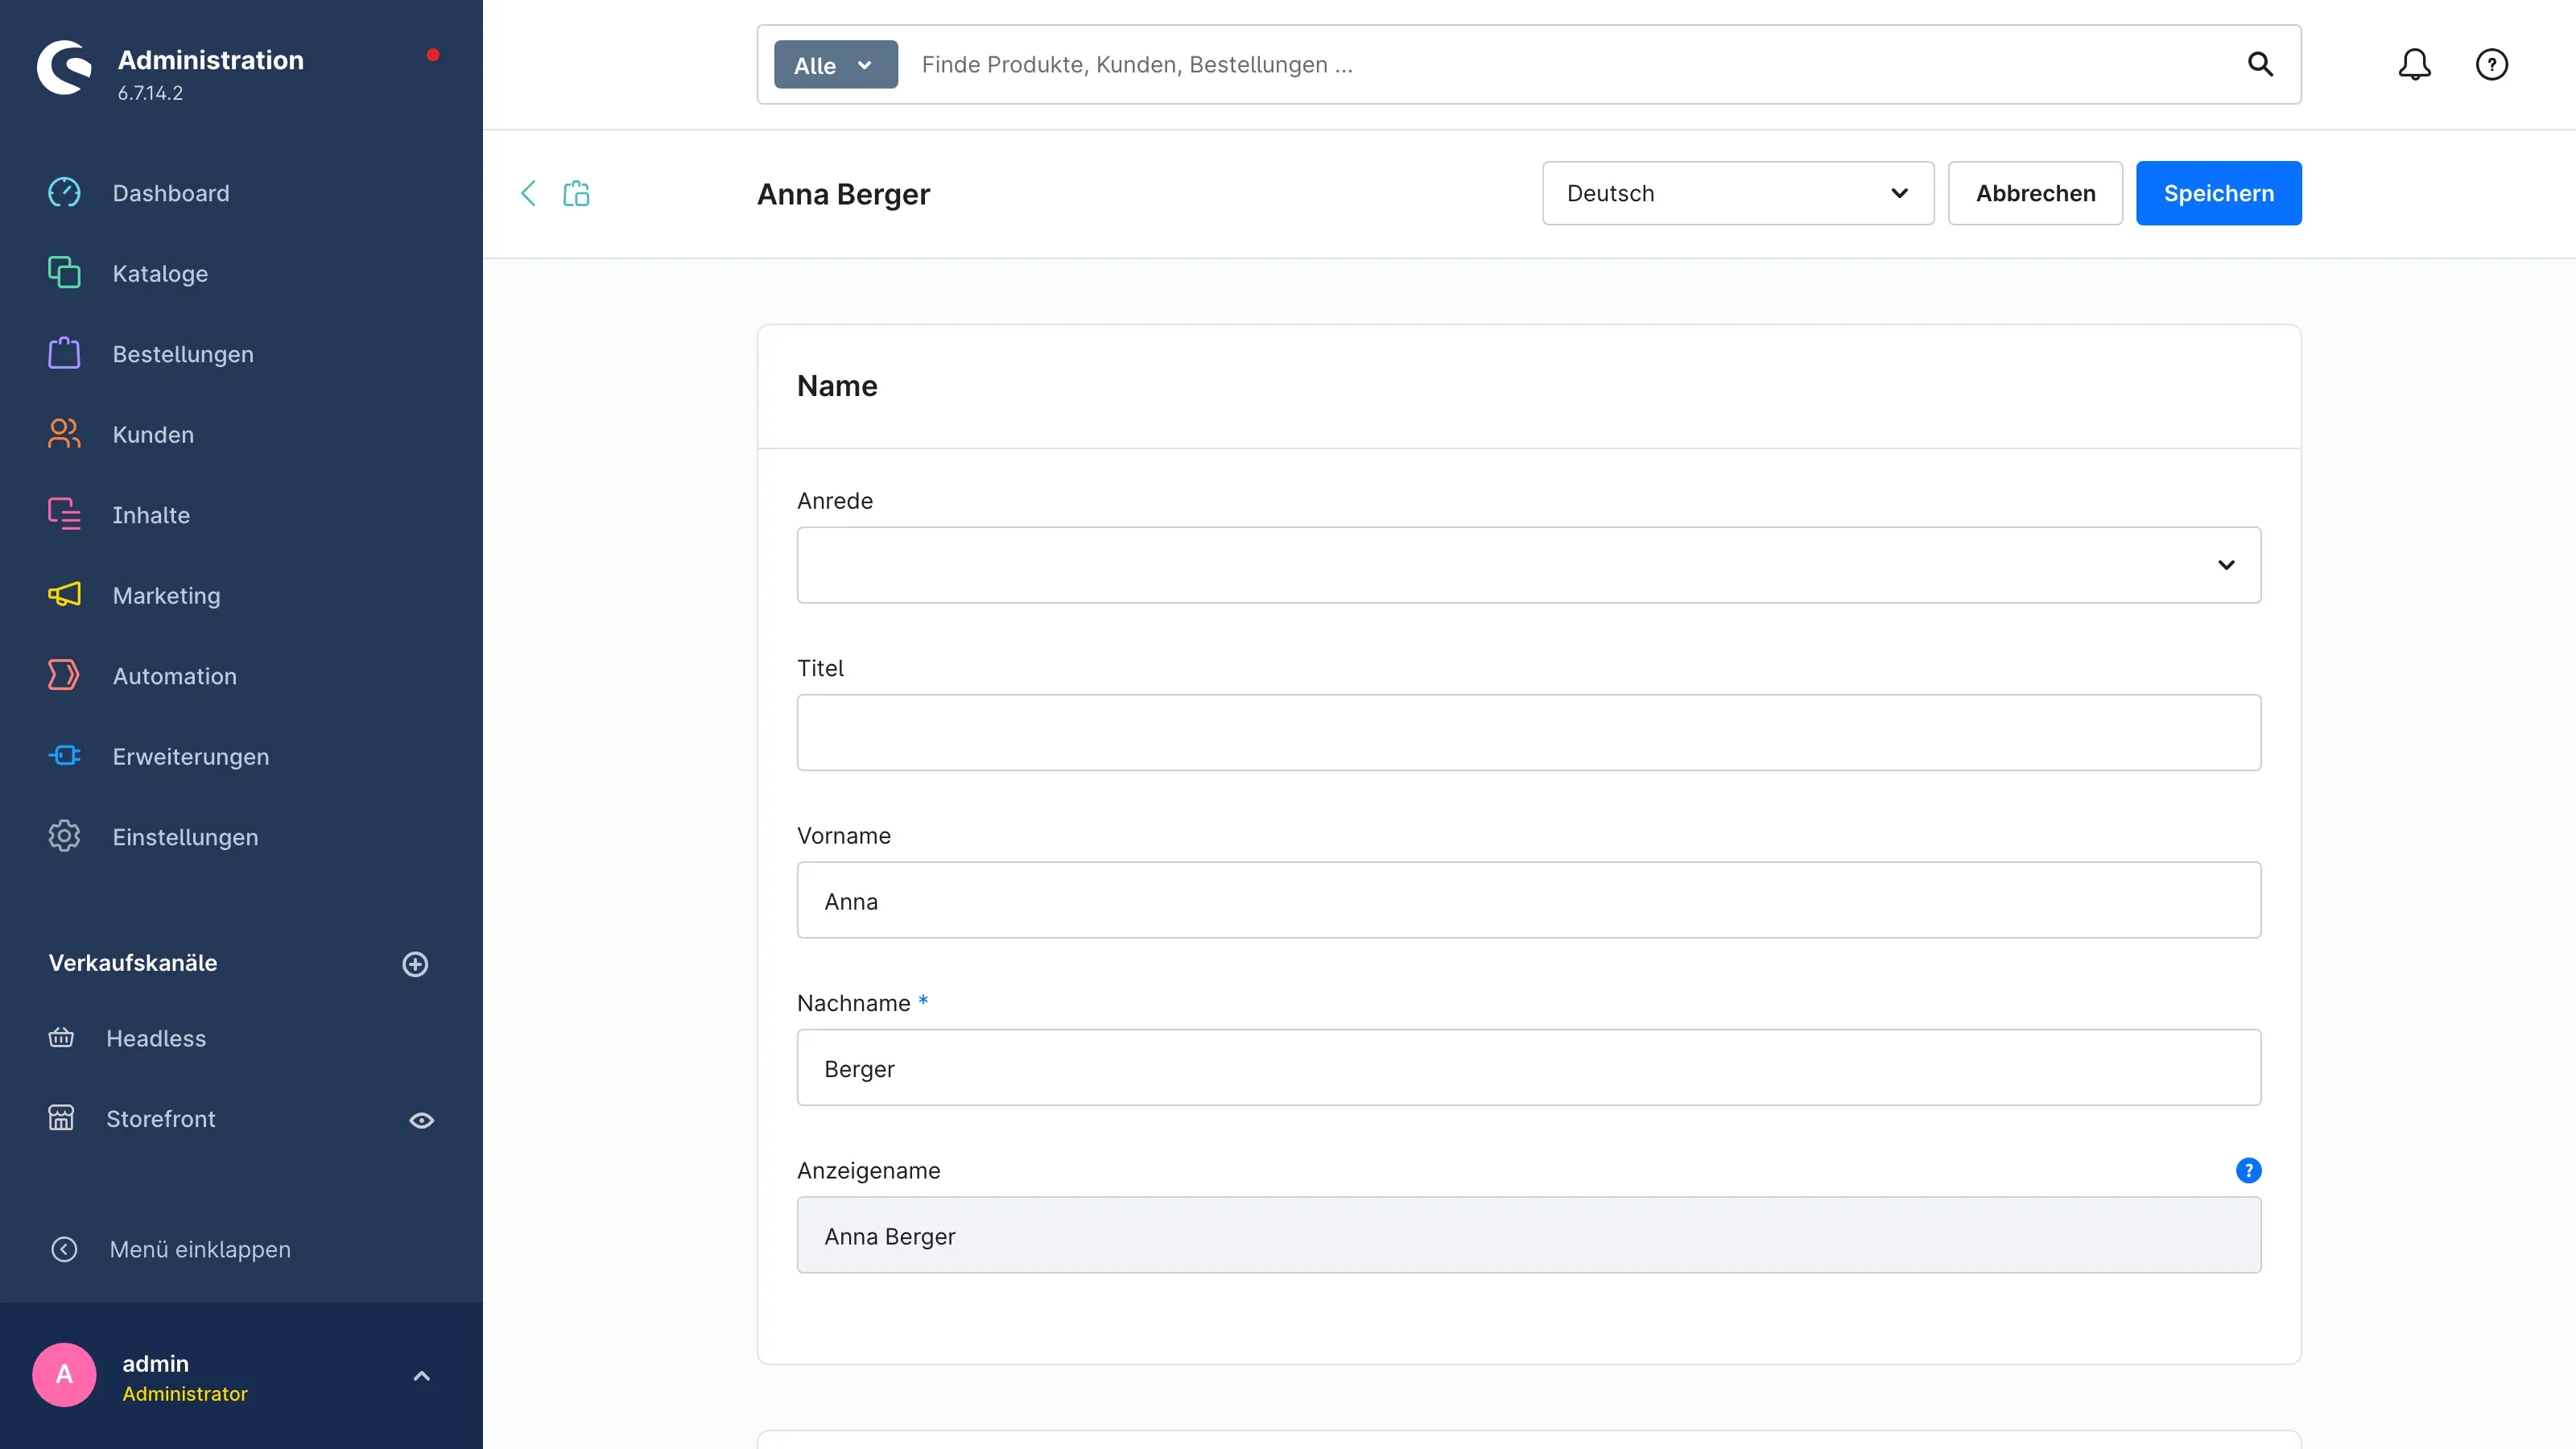Click the Shopware logo
Image resolution: width=2576 pixels, height=1449 pixels.
[64, 68]
